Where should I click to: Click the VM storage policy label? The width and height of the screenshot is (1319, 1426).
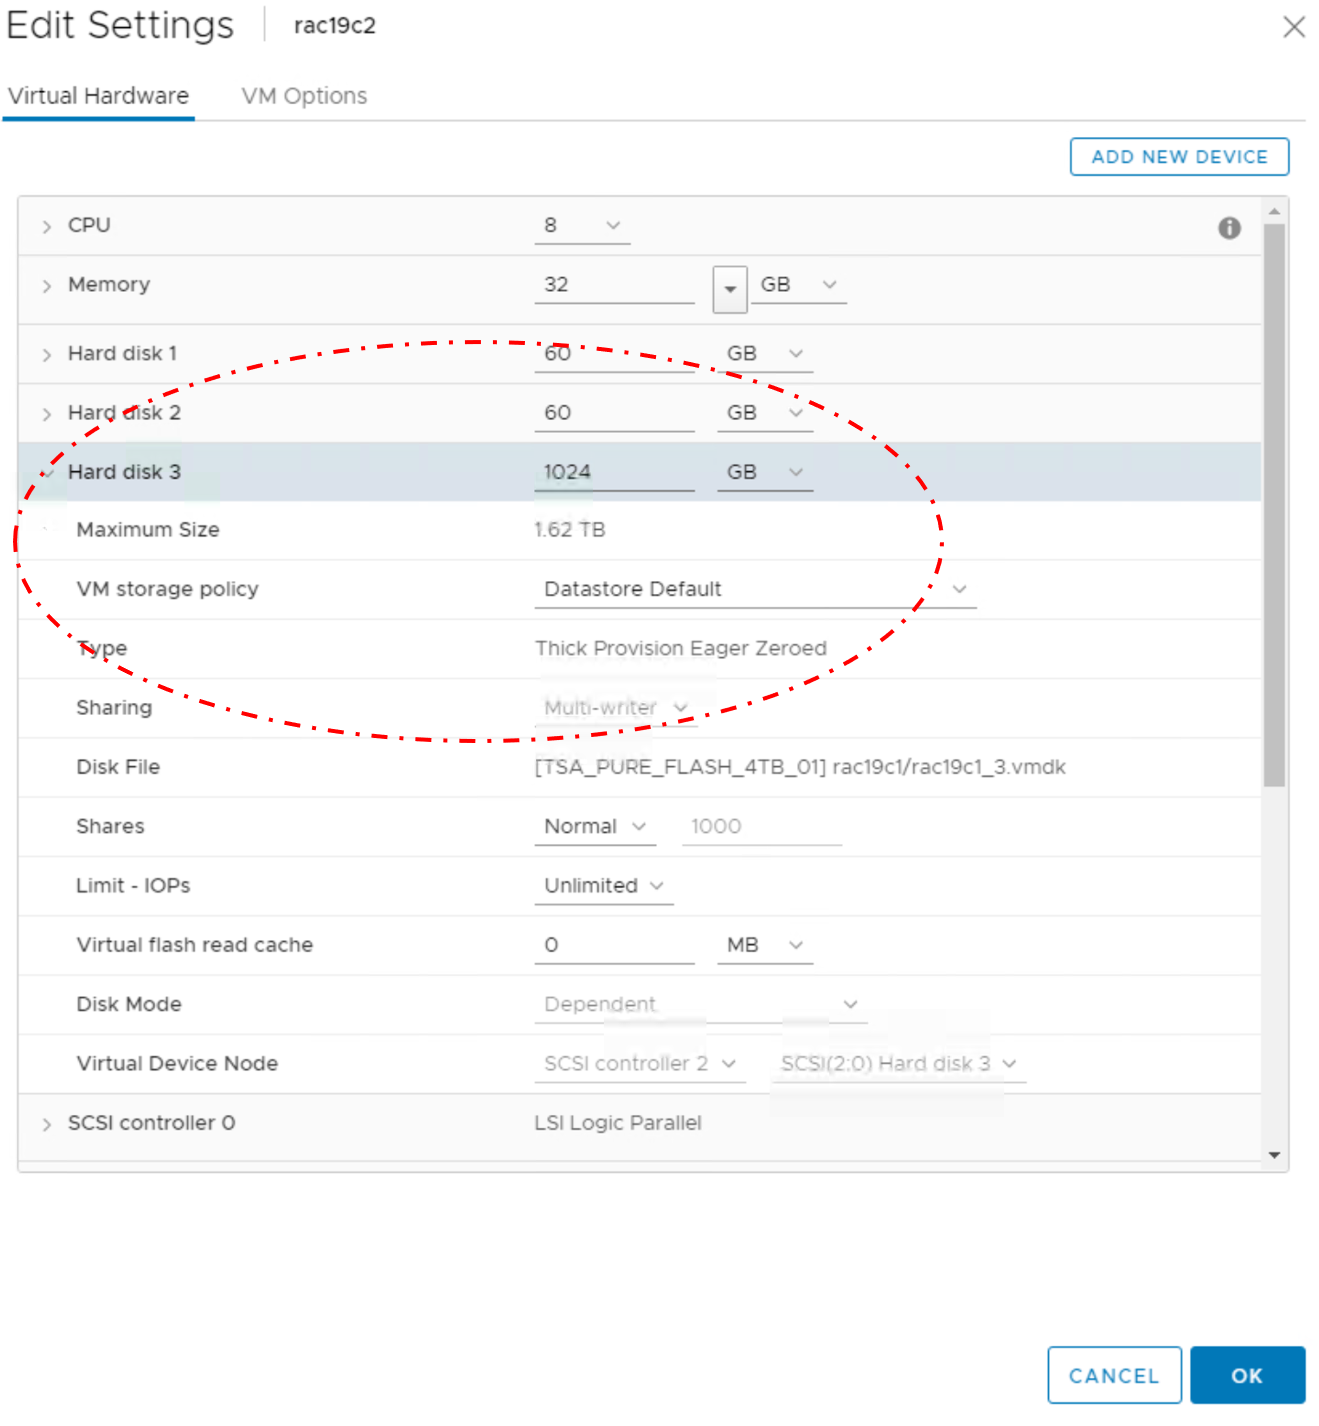[x=167, y=589]
